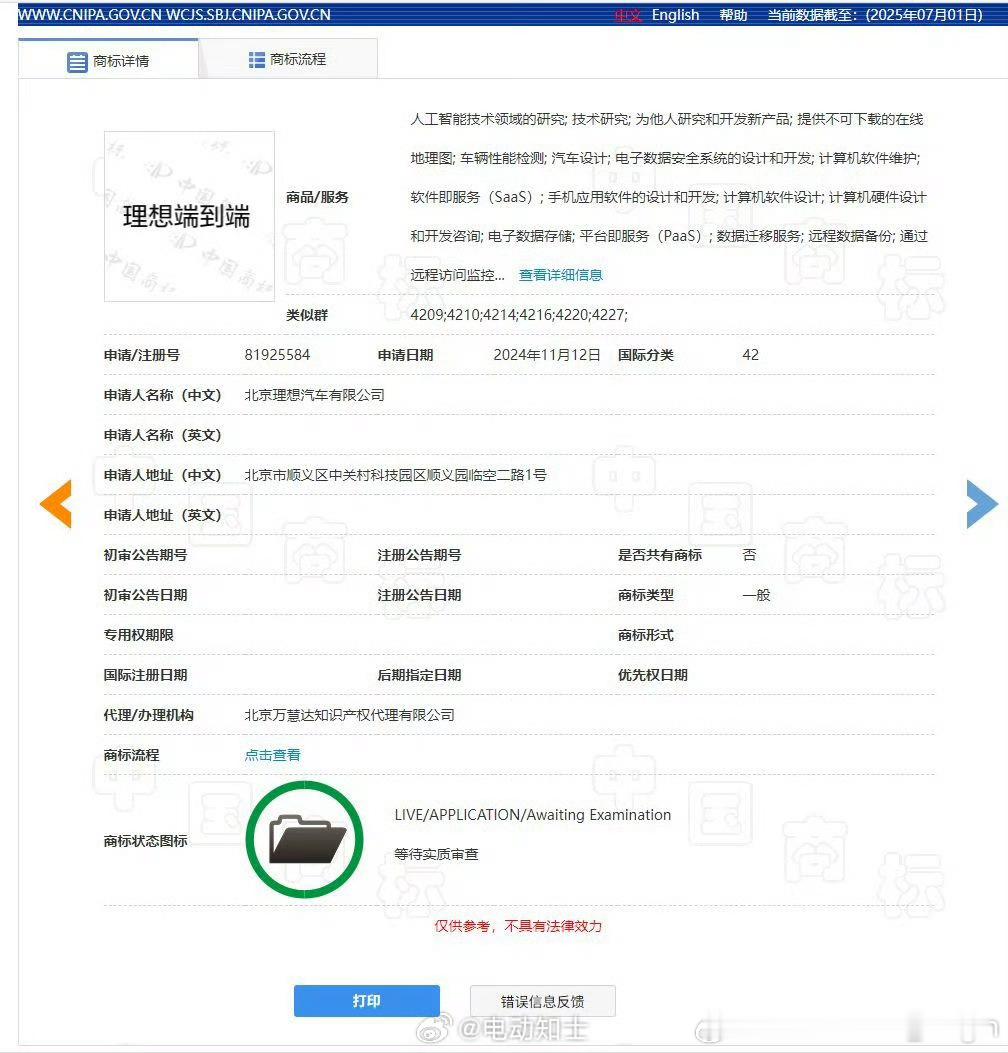The height and width of the screenshot is (1053, 1008).
Task: Select applicant name 北京理想汽车有限公司
Action: pyautogui.click(x=314, y=395)
